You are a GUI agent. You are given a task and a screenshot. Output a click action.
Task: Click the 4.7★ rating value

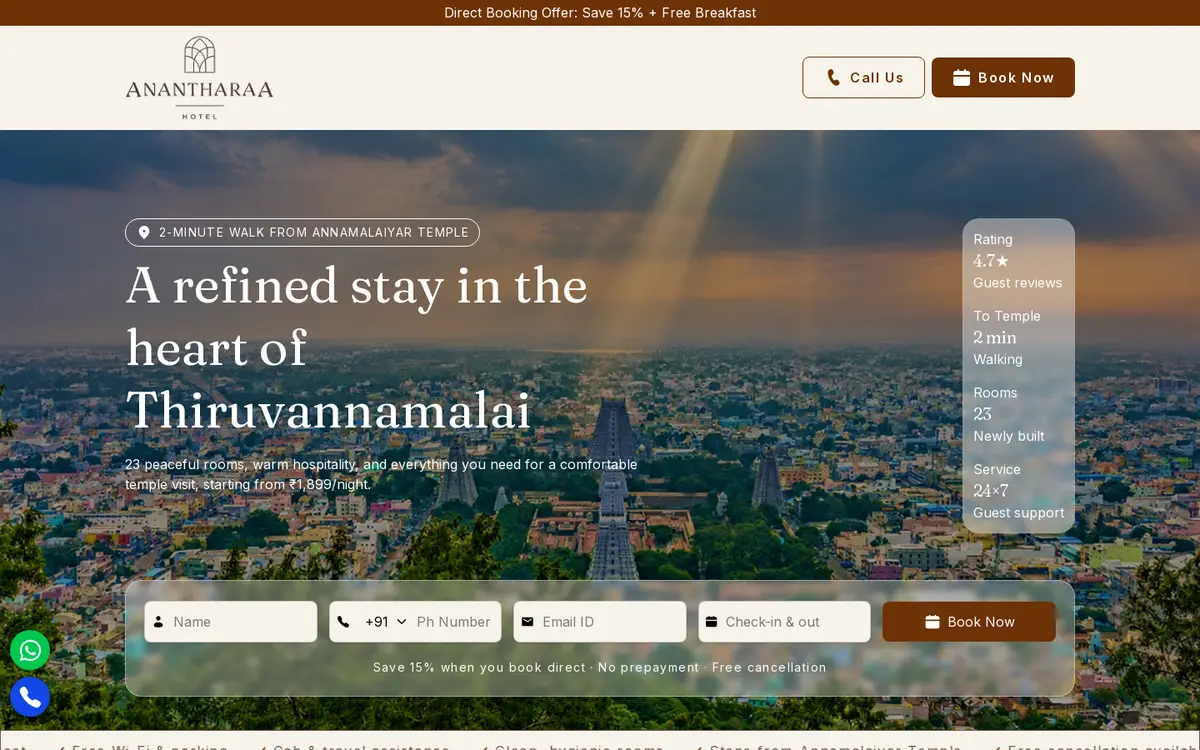coord(991,261)
